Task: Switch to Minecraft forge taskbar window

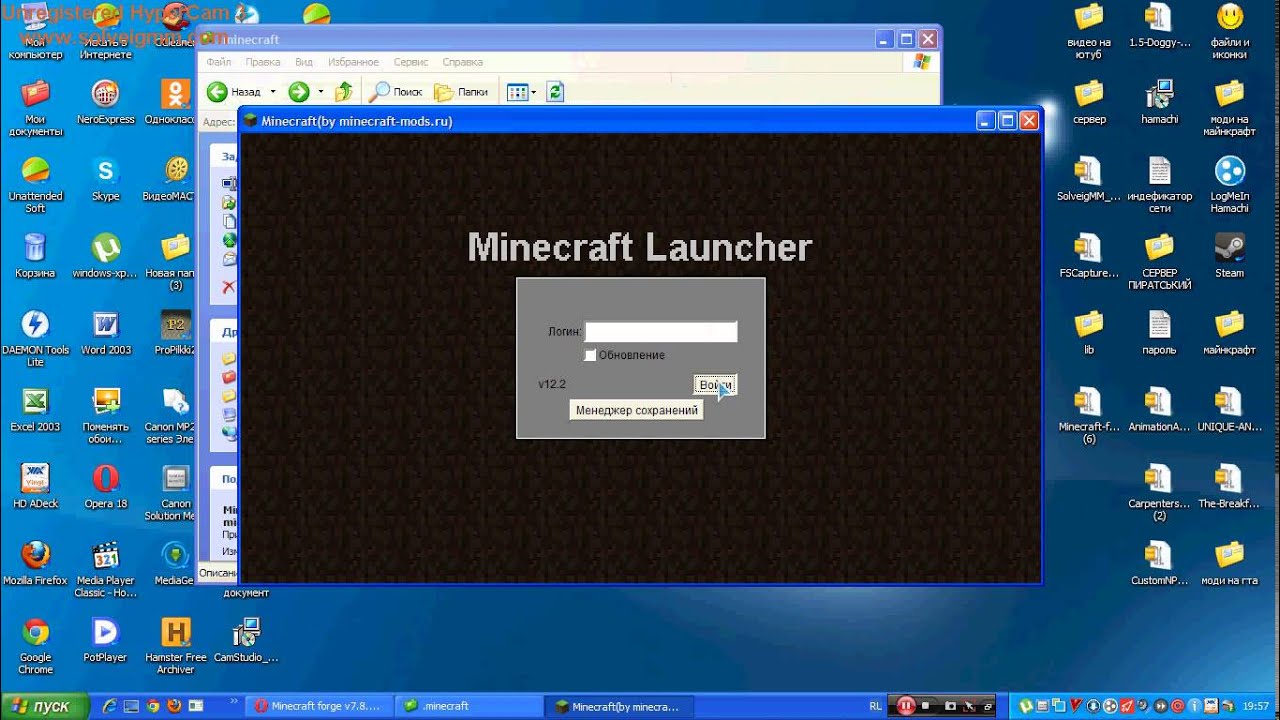Action: coord(319,706)
